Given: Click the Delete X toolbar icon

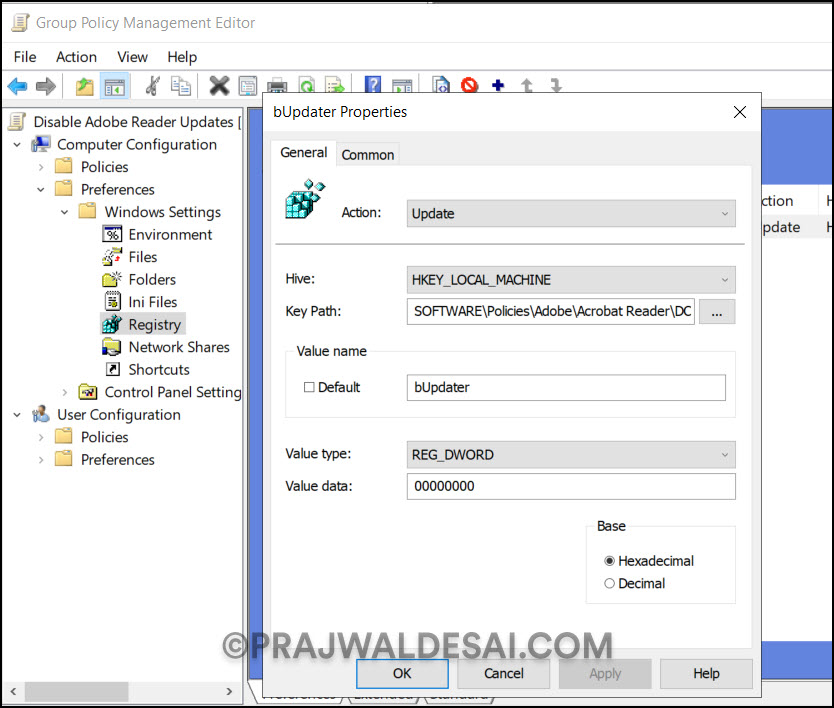Looking at the screenshot, I should coord(219,85).
